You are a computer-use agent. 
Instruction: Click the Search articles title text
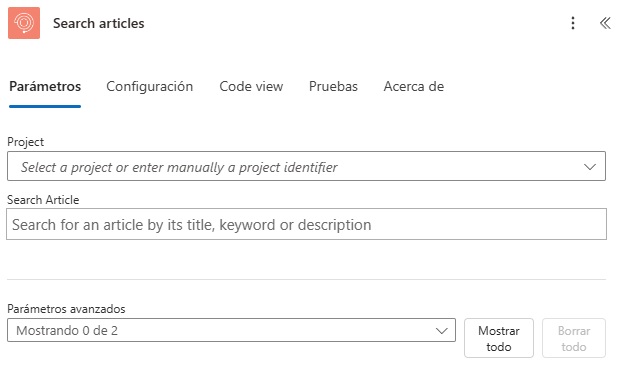(99, 23)
